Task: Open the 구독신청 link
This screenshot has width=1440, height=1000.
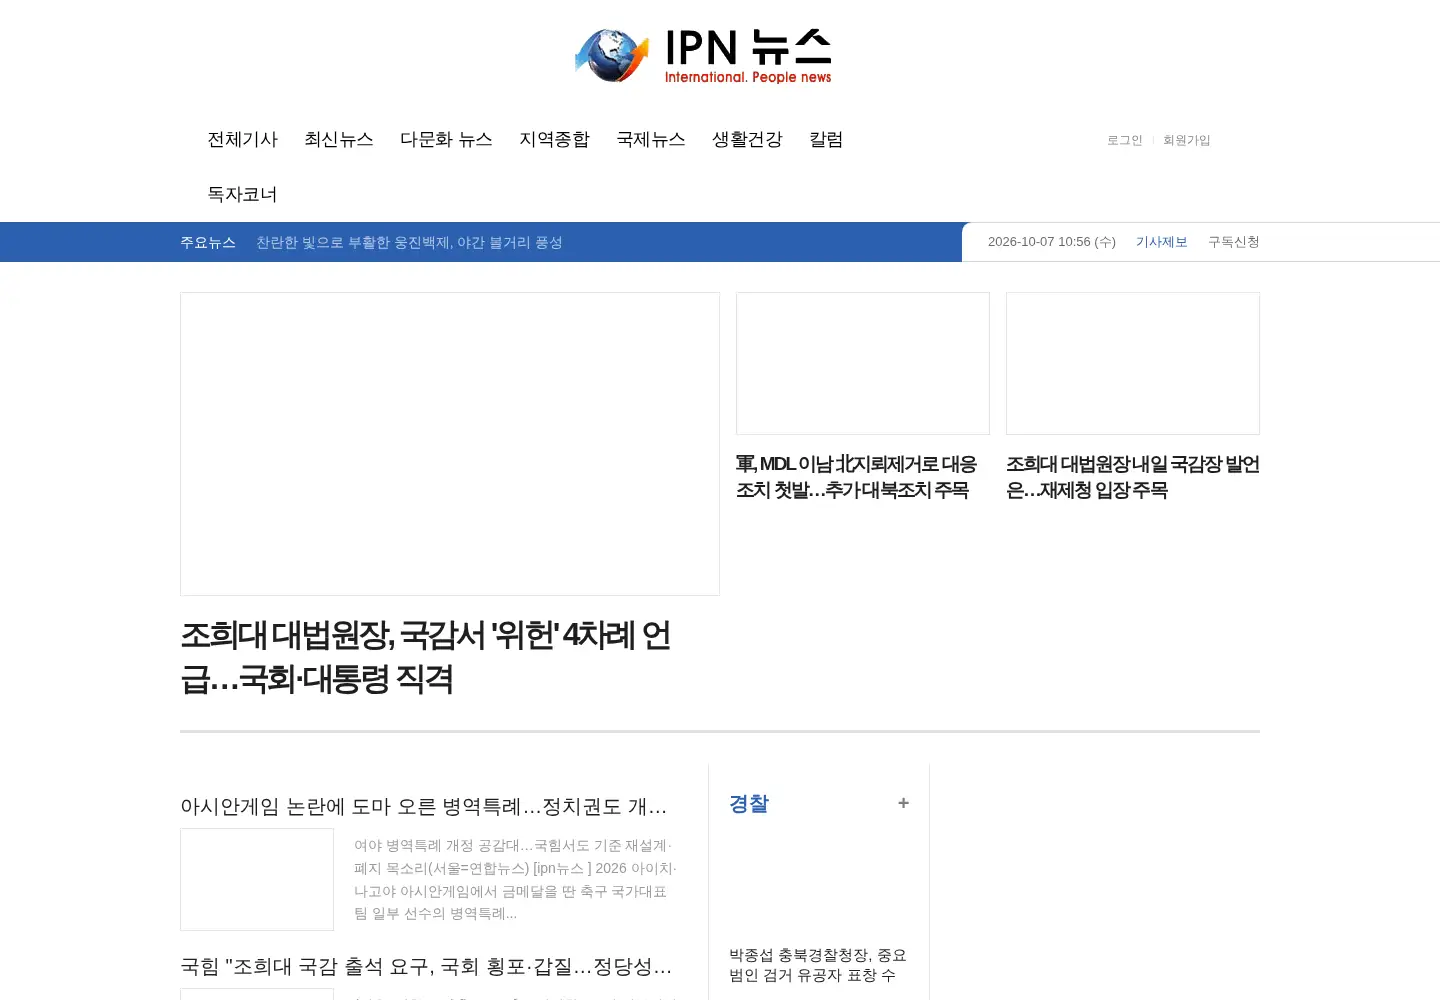Action: 1233,242
